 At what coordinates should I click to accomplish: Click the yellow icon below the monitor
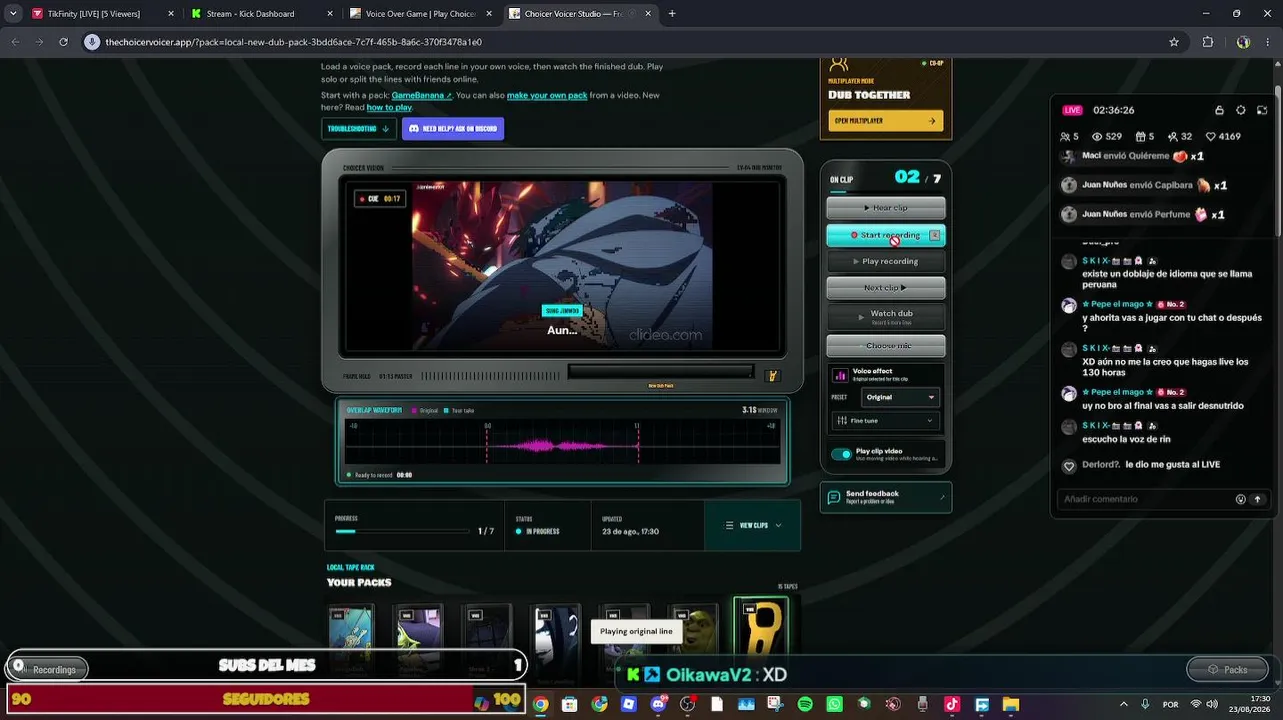coord(772,376)
